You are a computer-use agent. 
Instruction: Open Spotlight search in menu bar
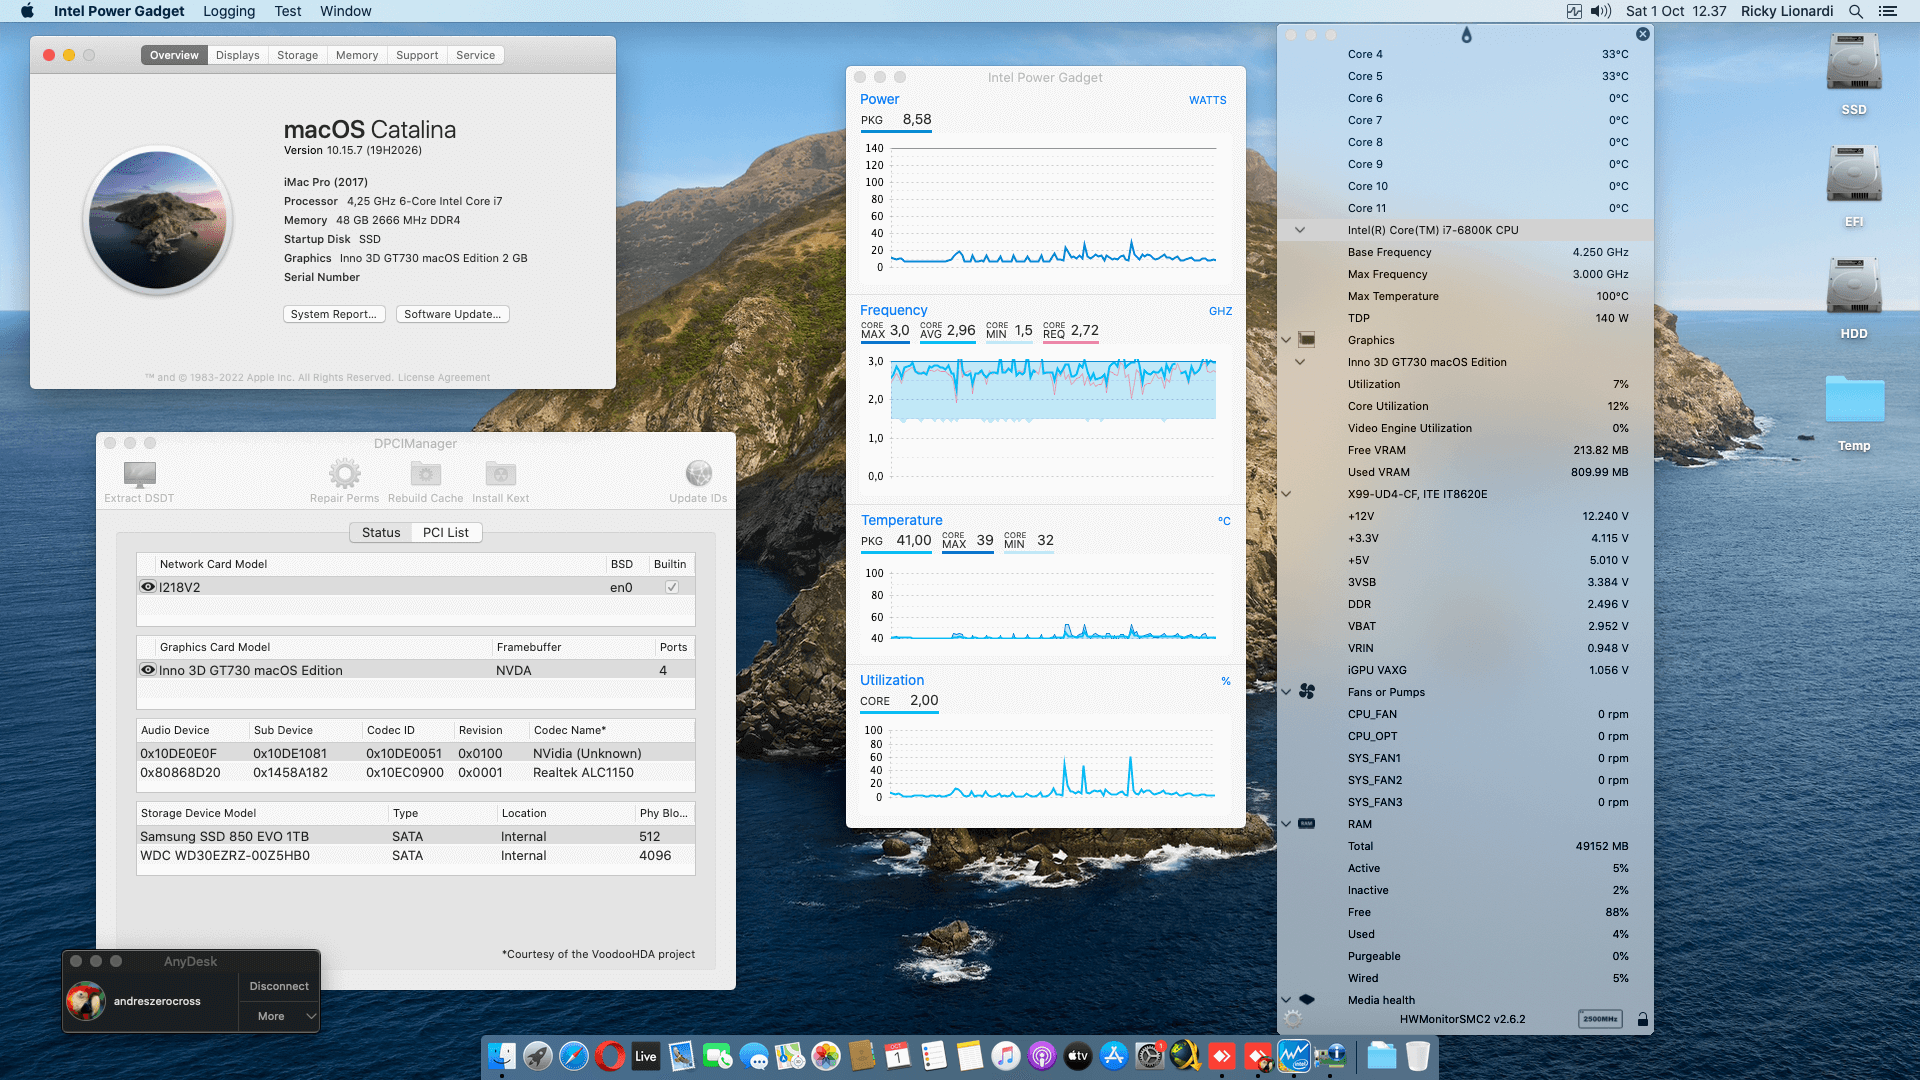point(1855,11)
